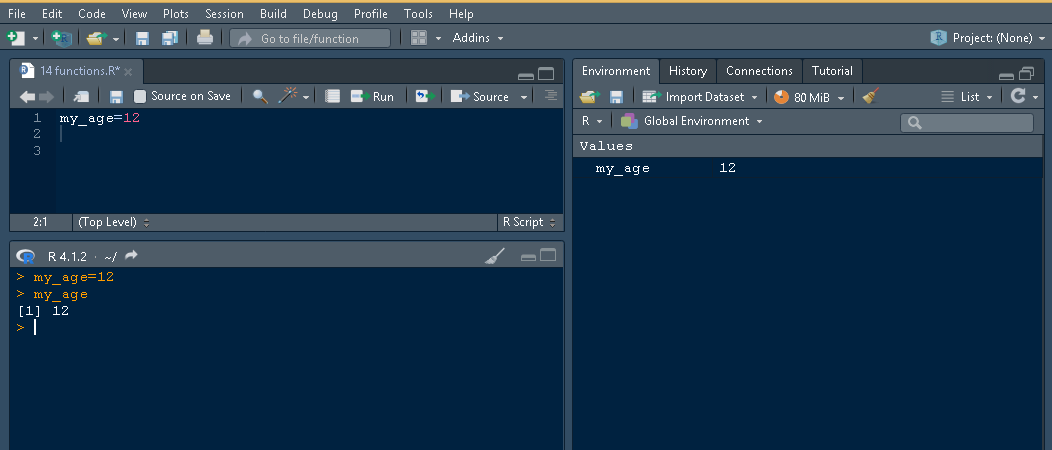Click the Find/Replace magnifier icon
The width and height of the screenshot is (1052, 450).
tap(260, 97)
